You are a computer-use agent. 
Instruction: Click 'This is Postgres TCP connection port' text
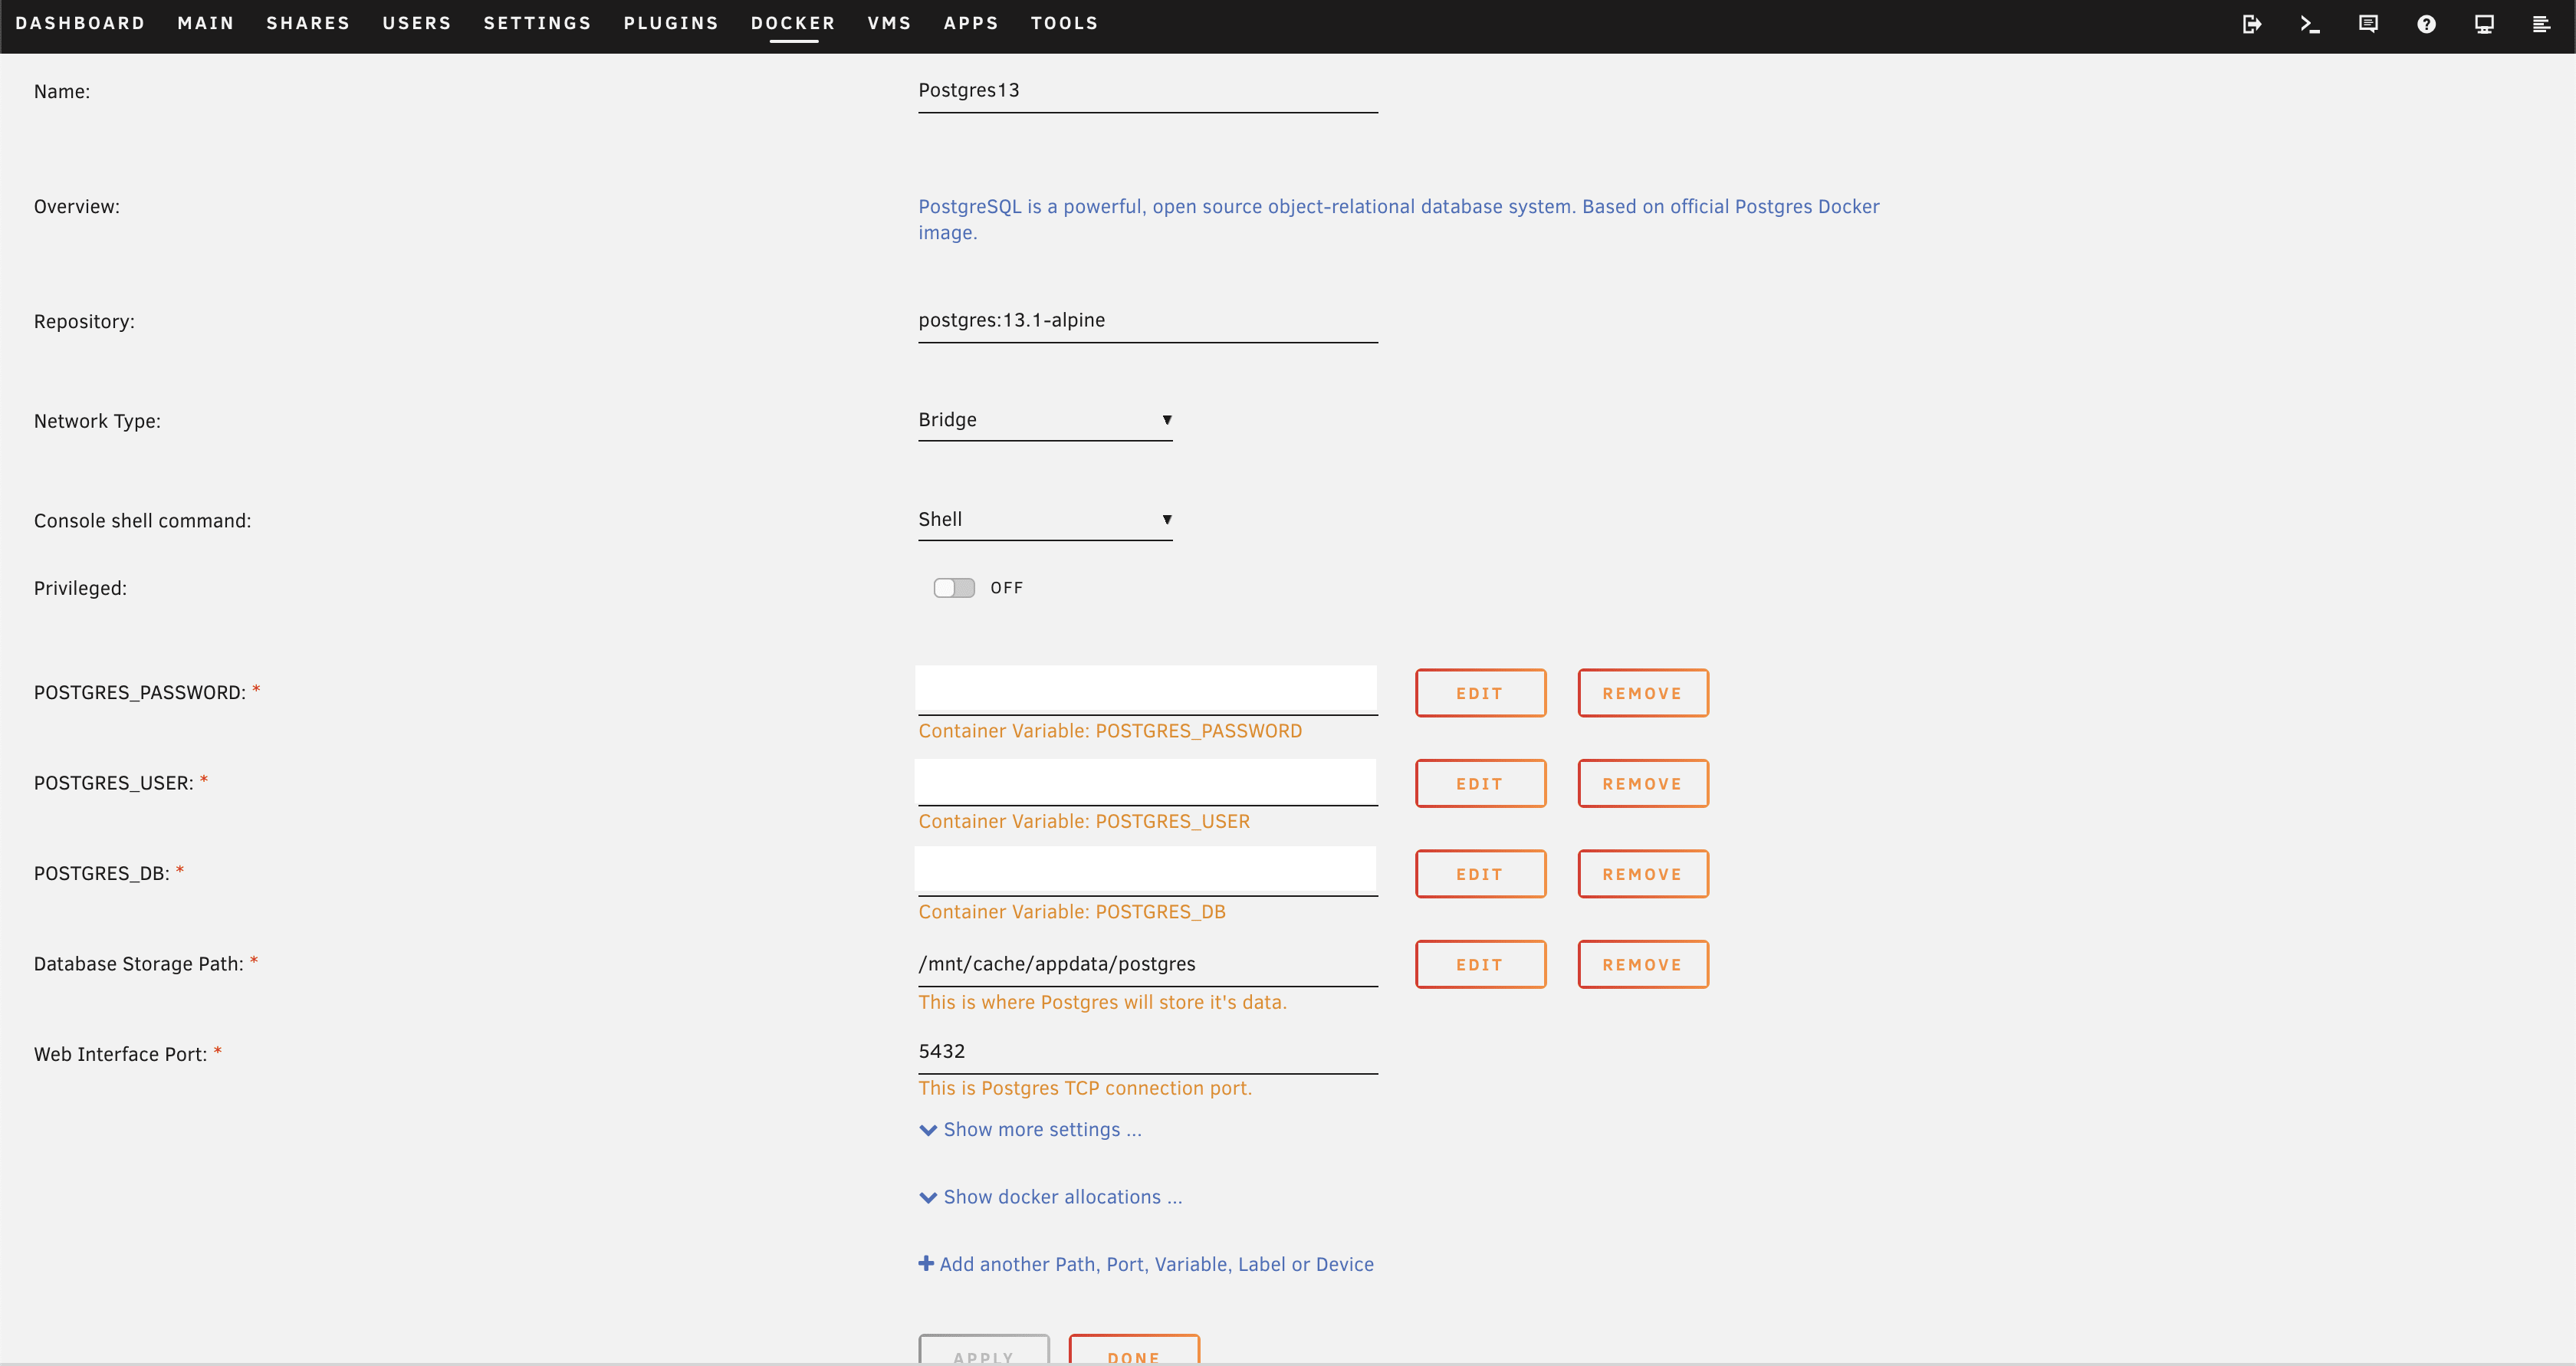click(1085, 1088)
